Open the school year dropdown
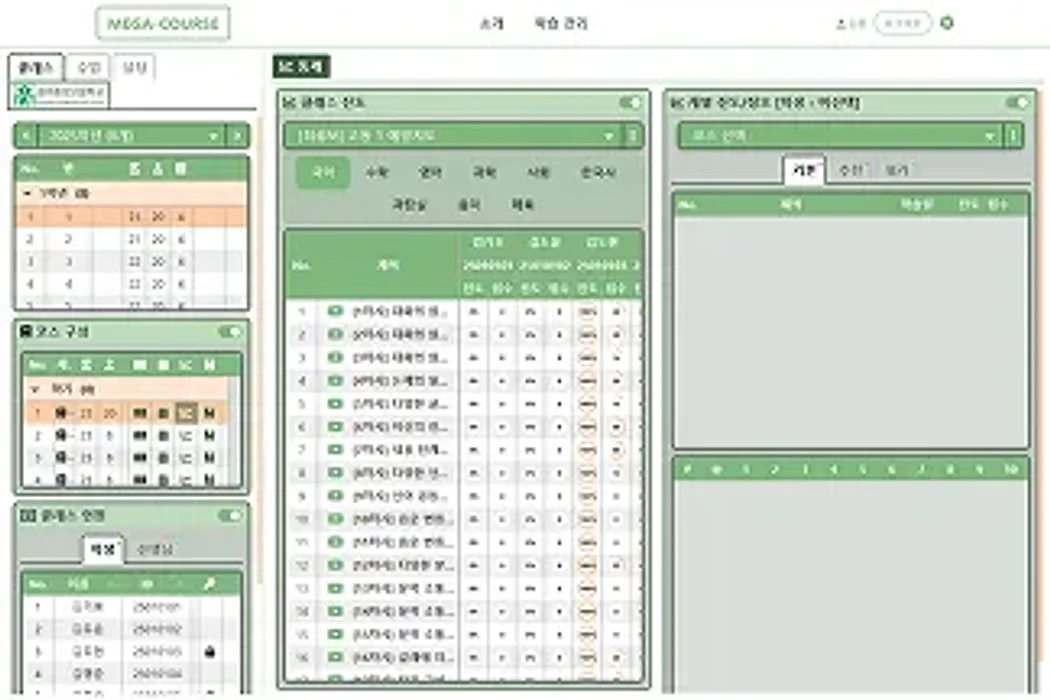 pyautogui.click(x=131, y=136)
